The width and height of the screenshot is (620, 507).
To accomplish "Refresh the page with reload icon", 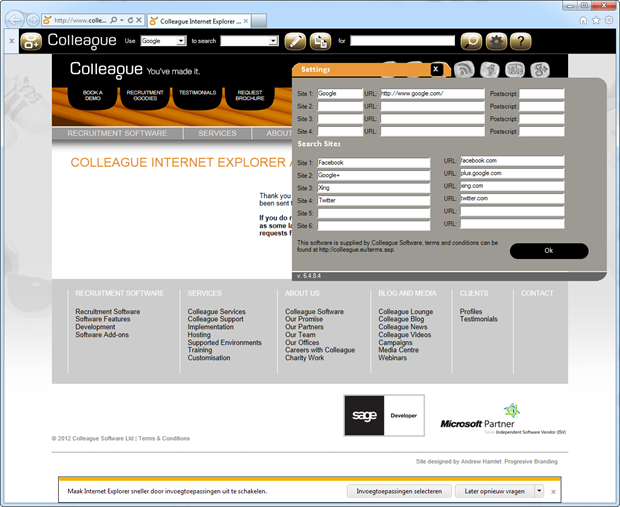I will click(x=130, y=20).
